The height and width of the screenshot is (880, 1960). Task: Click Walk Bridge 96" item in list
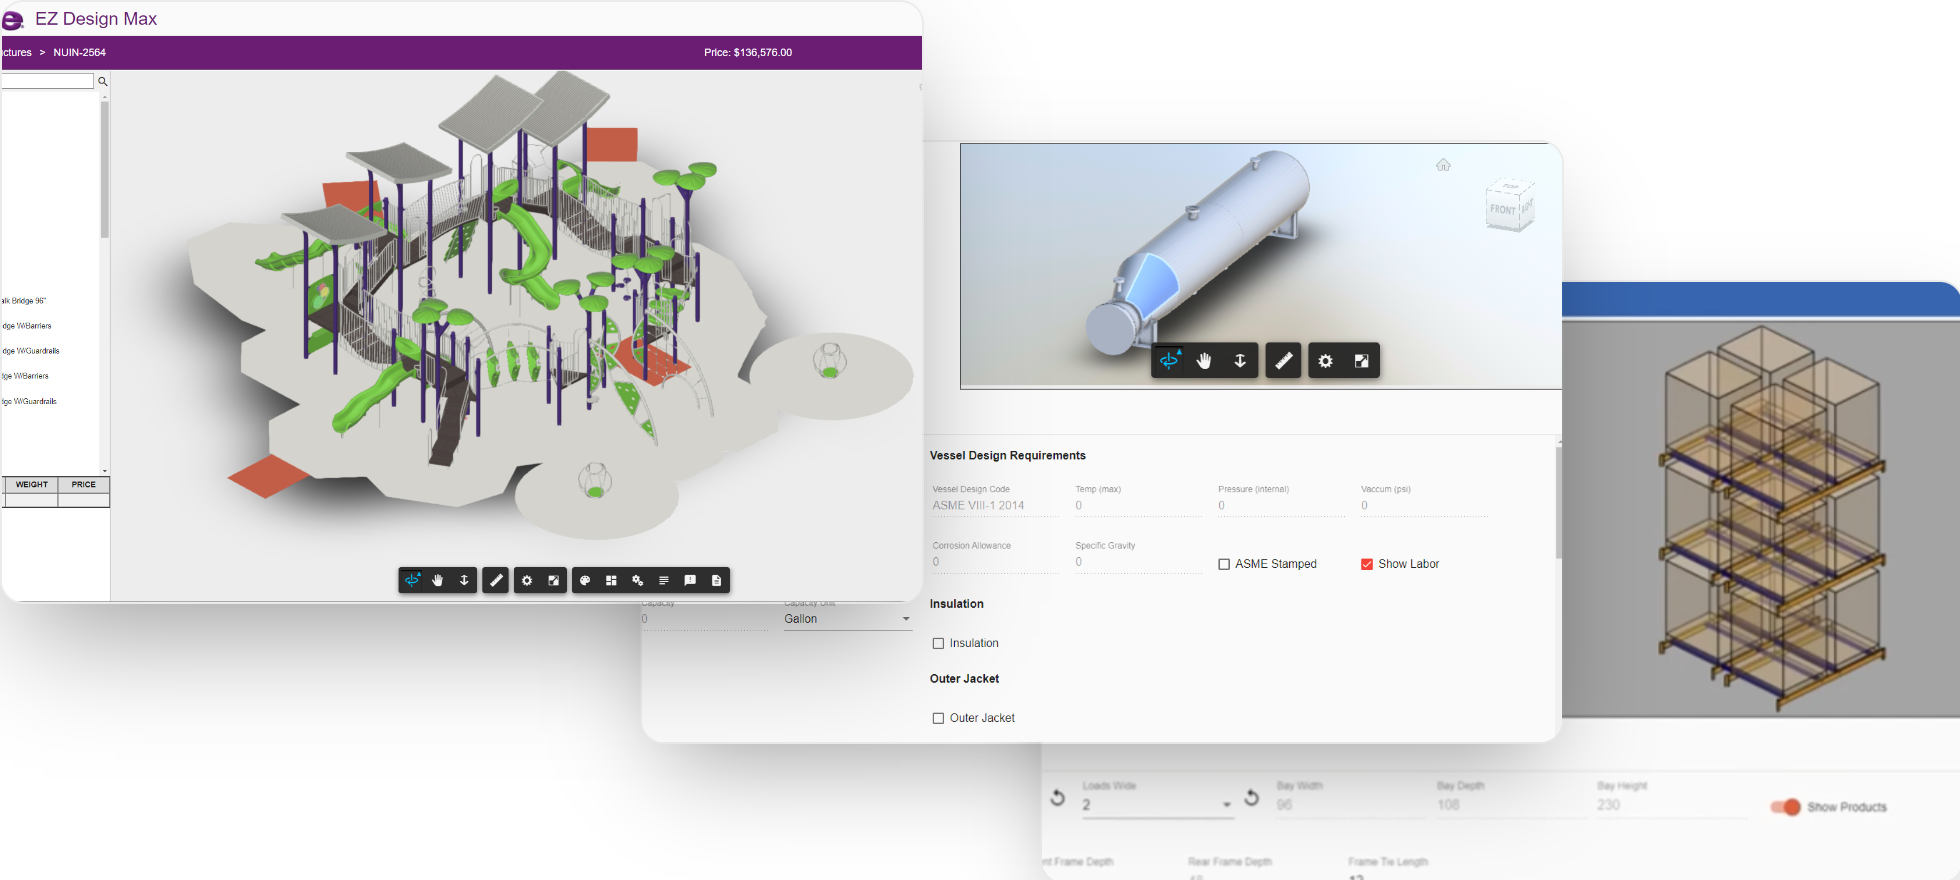tap(24, 300)
